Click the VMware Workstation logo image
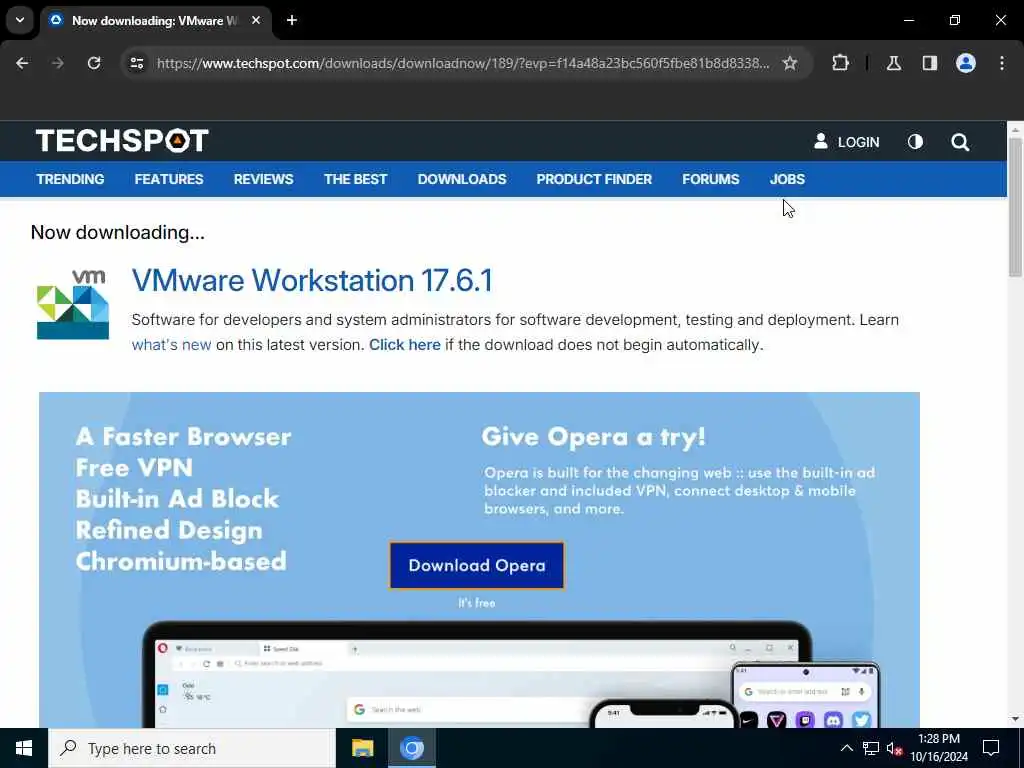This screenshot has width=1024, height=768. tap(72, 304)
